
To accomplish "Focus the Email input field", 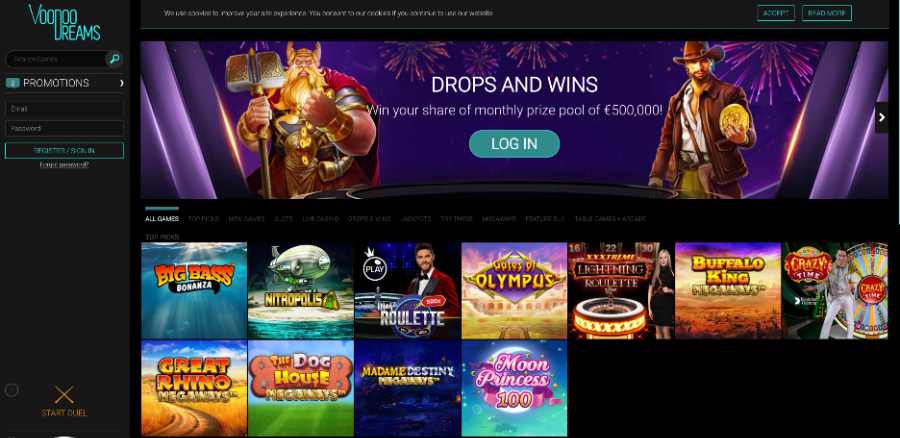I will pyautogui.click(x=64, y=108).
